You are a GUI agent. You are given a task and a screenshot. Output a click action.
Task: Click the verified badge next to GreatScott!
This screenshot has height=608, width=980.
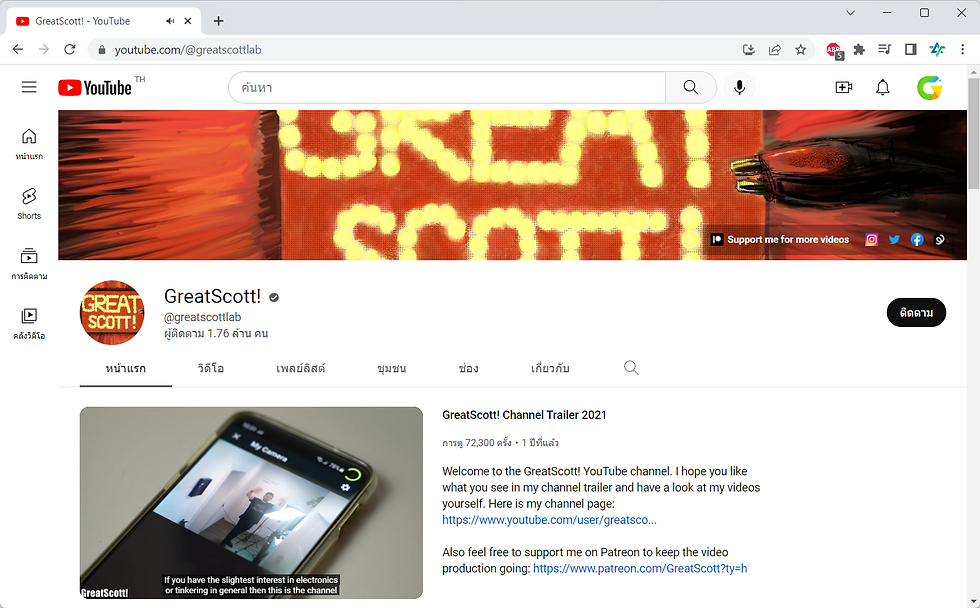pyautogui.click(x=274, y=297)
